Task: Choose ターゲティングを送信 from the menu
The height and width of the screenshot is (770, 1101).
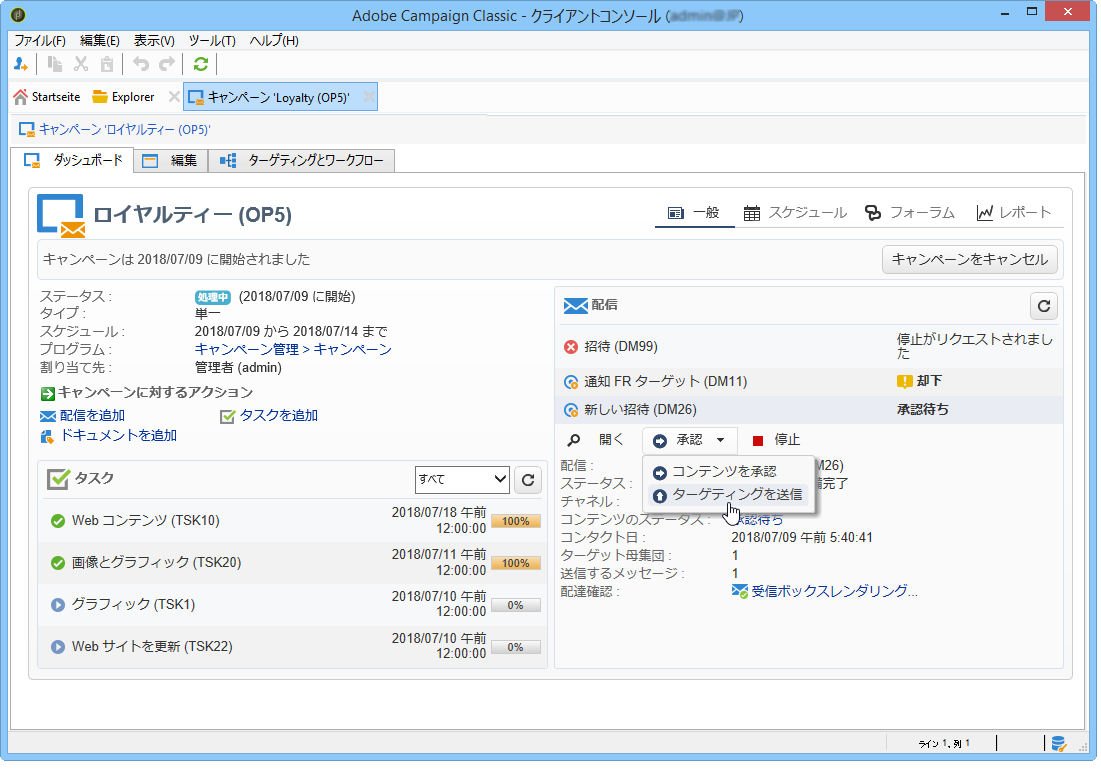Action: [729, 495]
